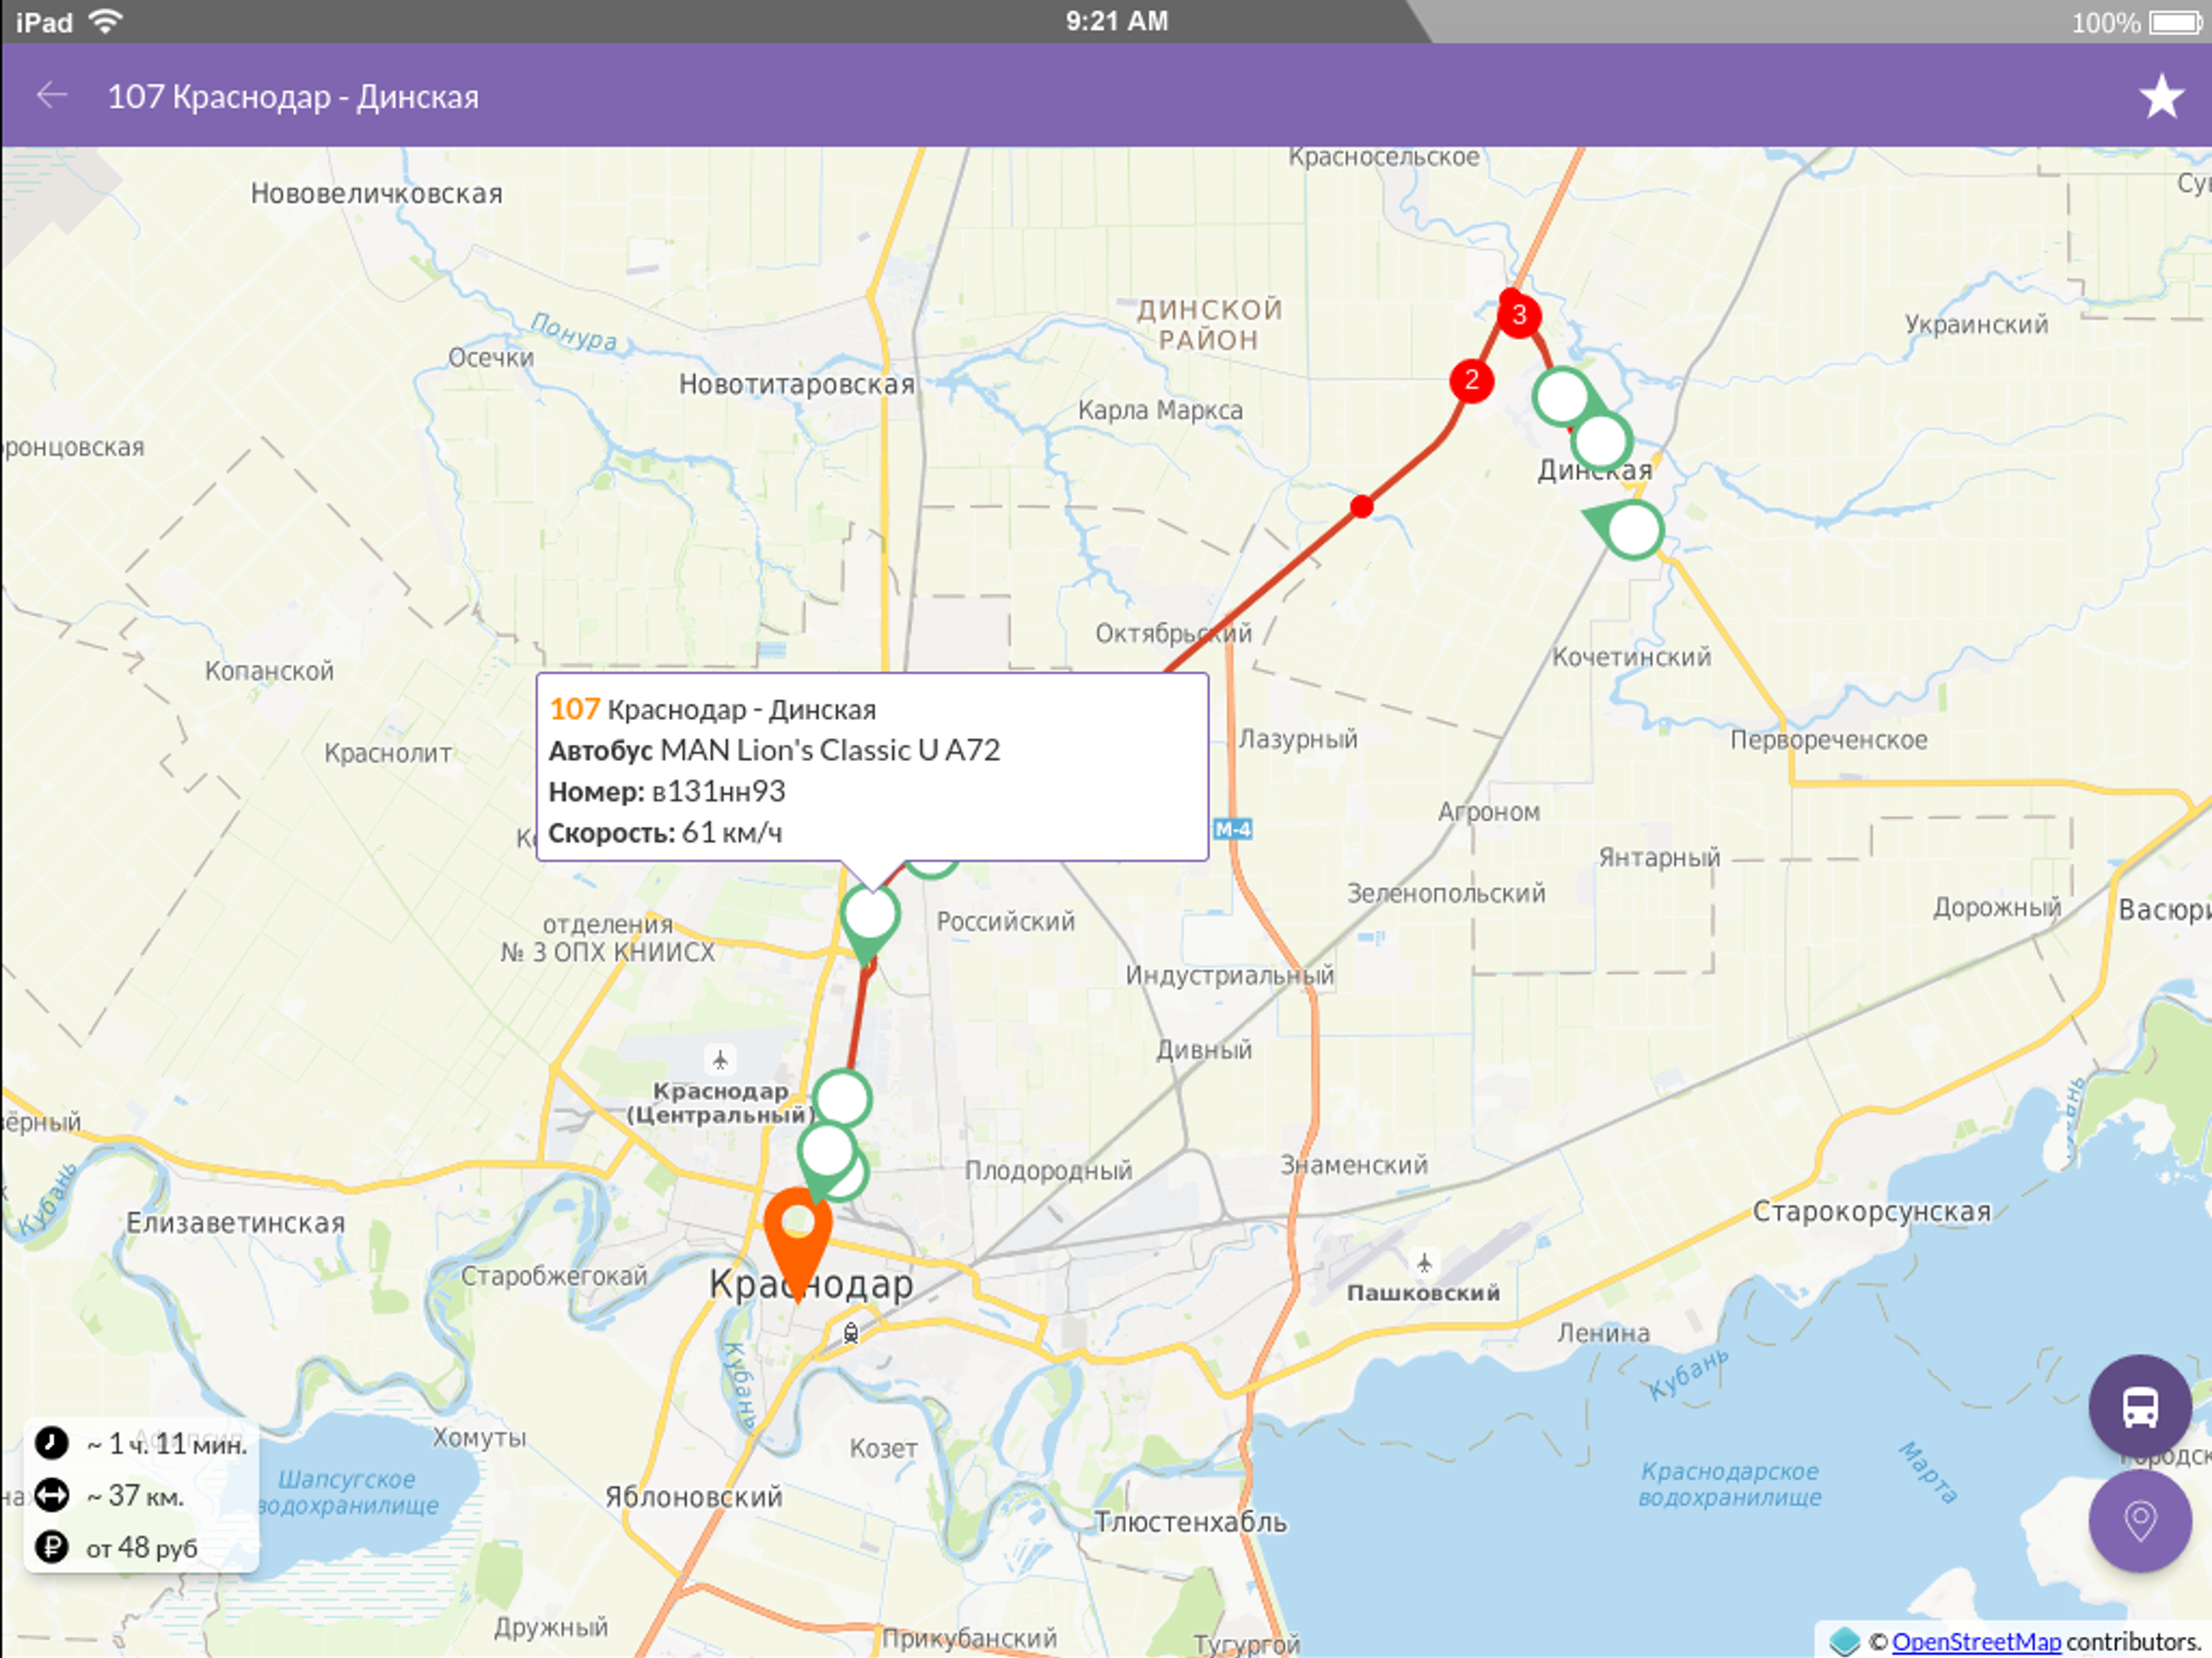Tap the 'Нововеличковская' map label
Screen dimensions: 2212x1658
click(376, 193)
